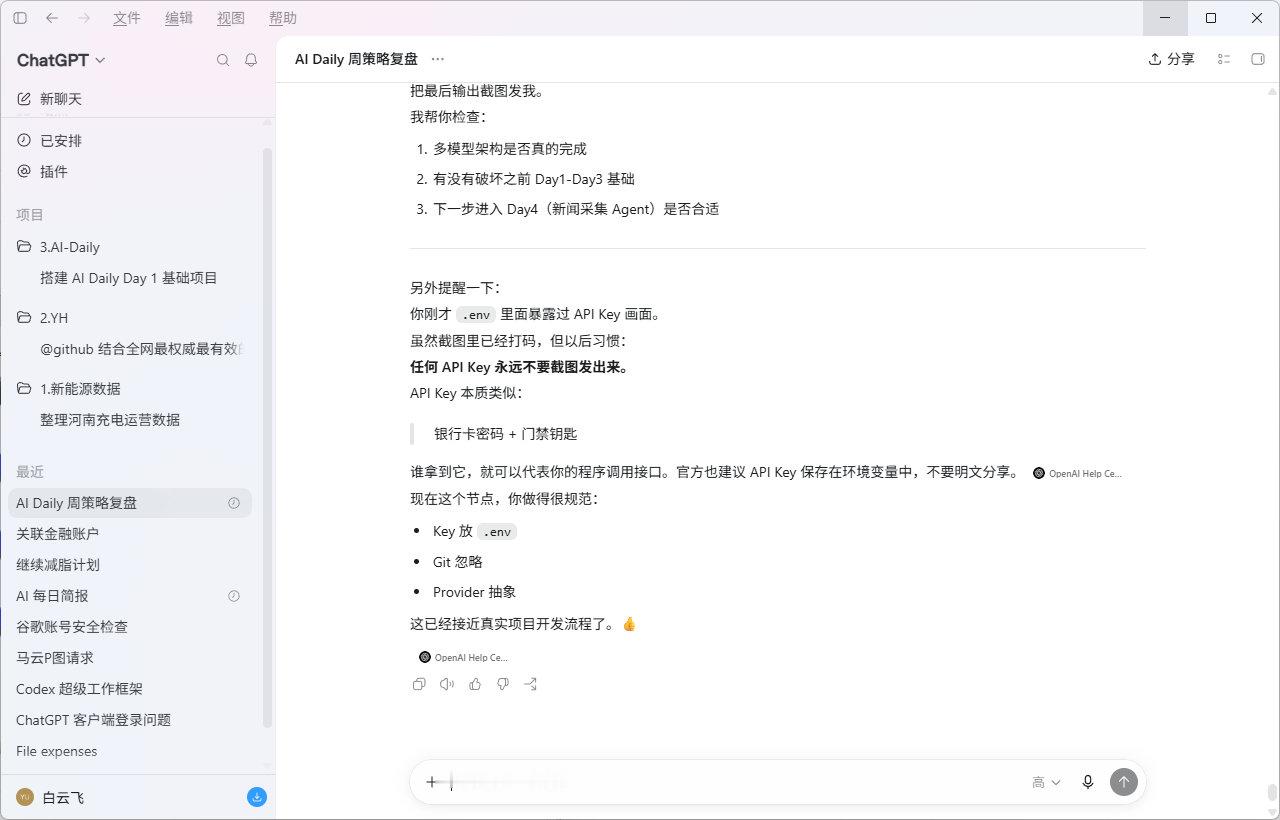Open the 2.YH project folder
This screenshot has height=820, width=1280.
[130, 318]
